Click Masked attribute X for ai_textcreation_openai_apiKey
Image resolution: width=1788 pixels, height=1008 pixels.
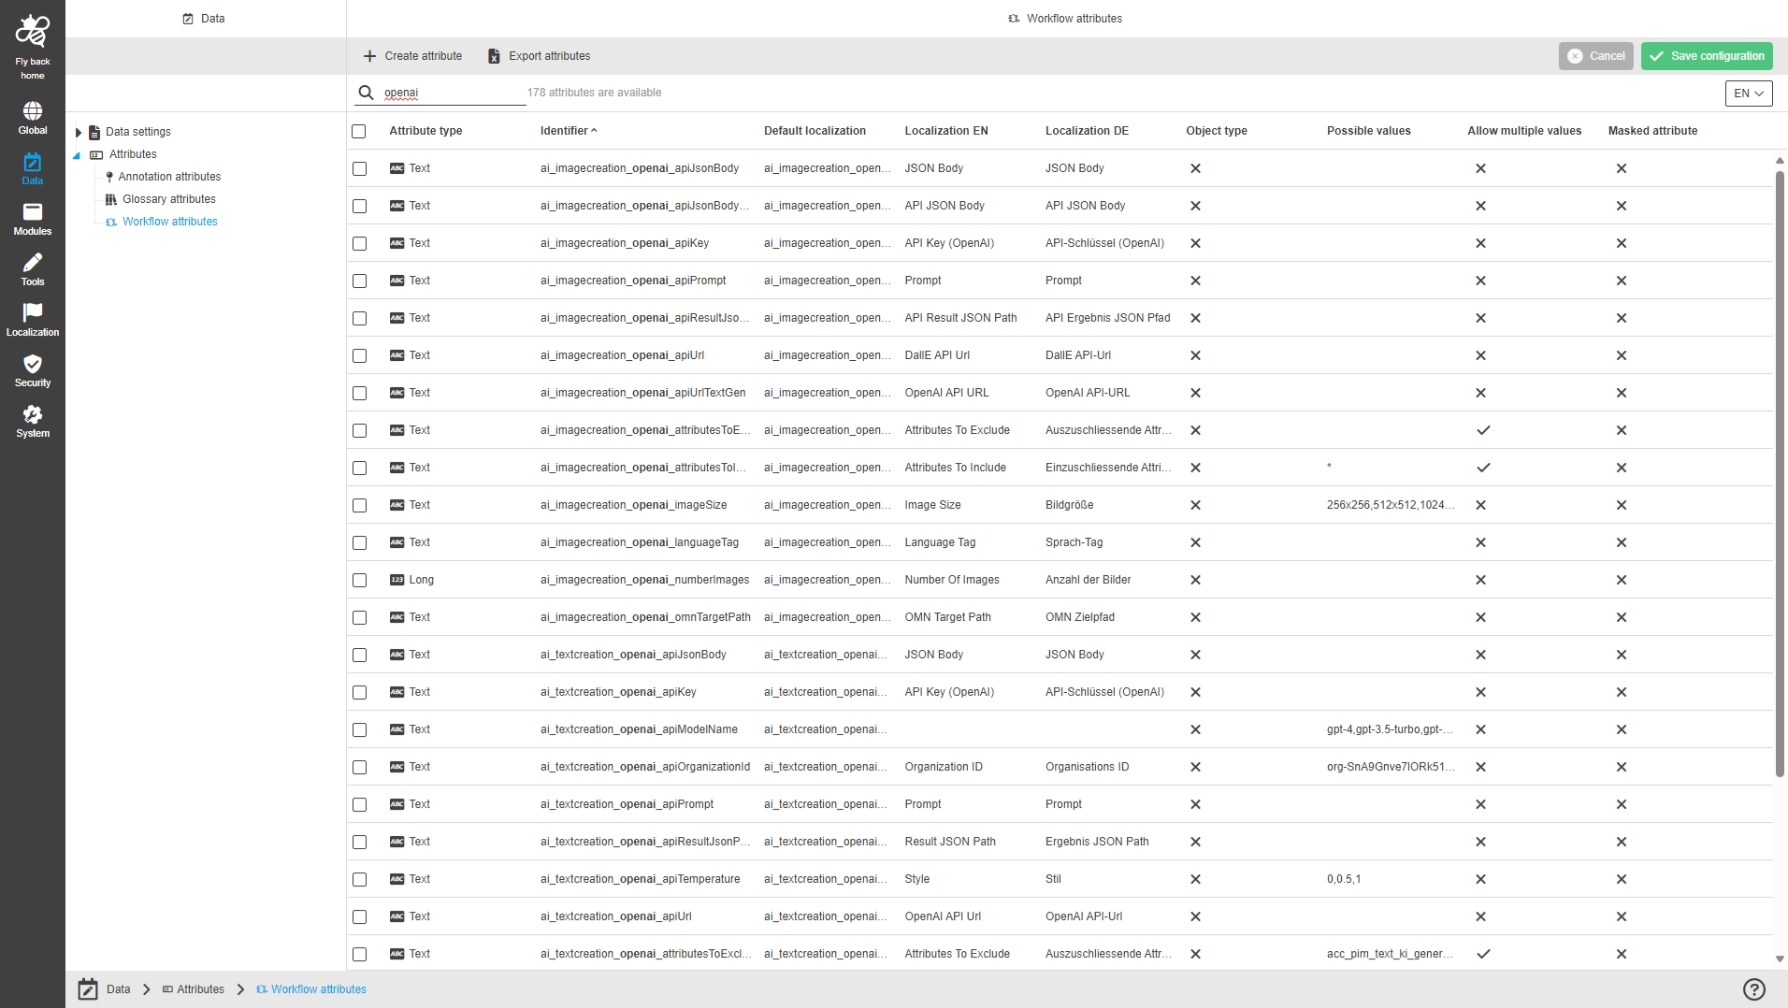(x=1621, y=692)
